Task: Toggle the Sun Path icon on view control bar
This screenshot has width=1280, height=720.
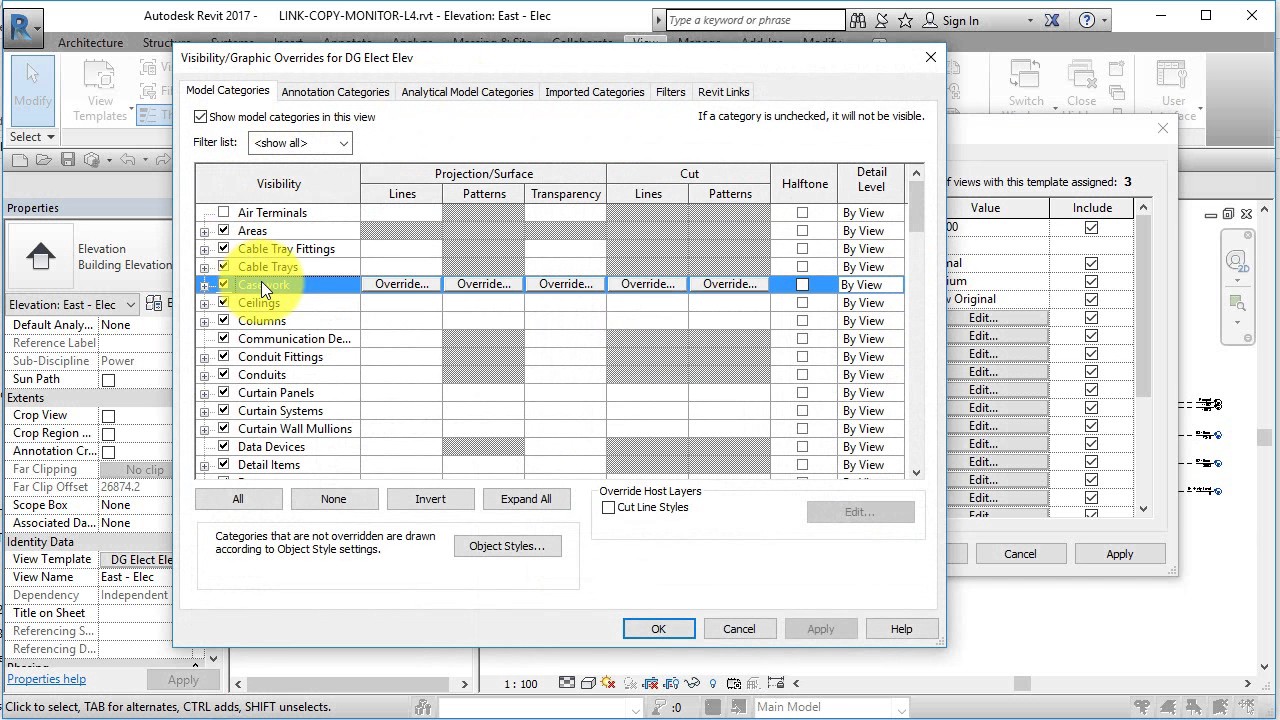Action: point(605,684)
